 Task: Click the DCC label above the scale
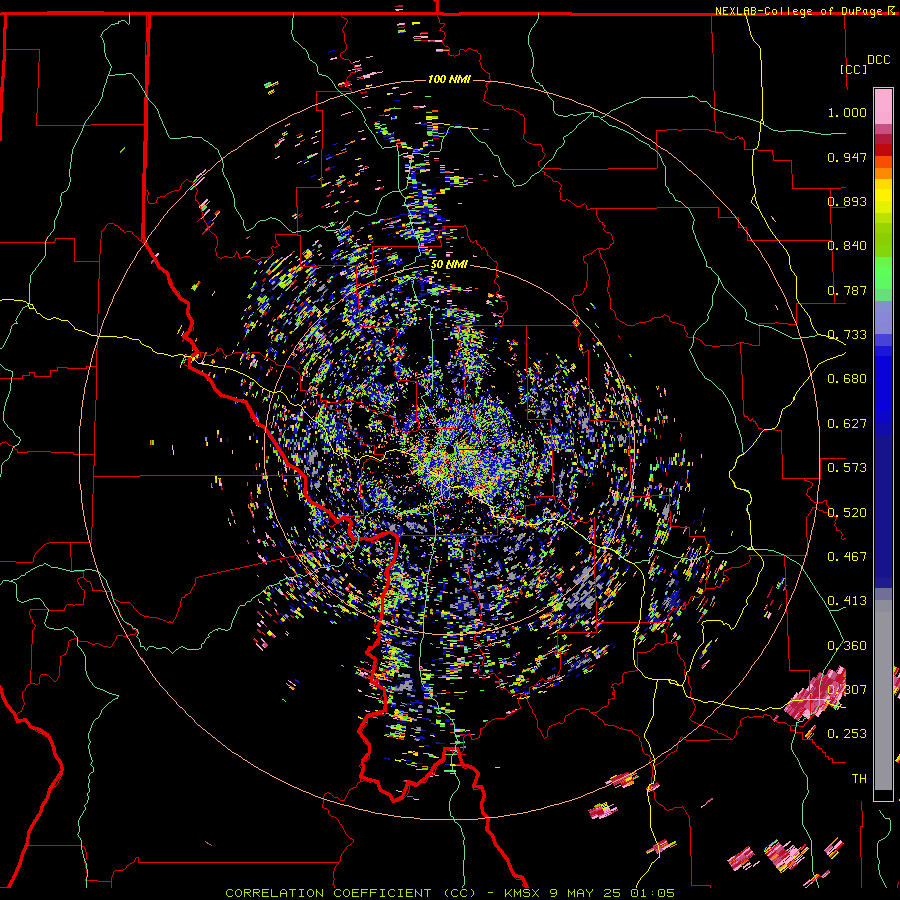tap(878, 60)
